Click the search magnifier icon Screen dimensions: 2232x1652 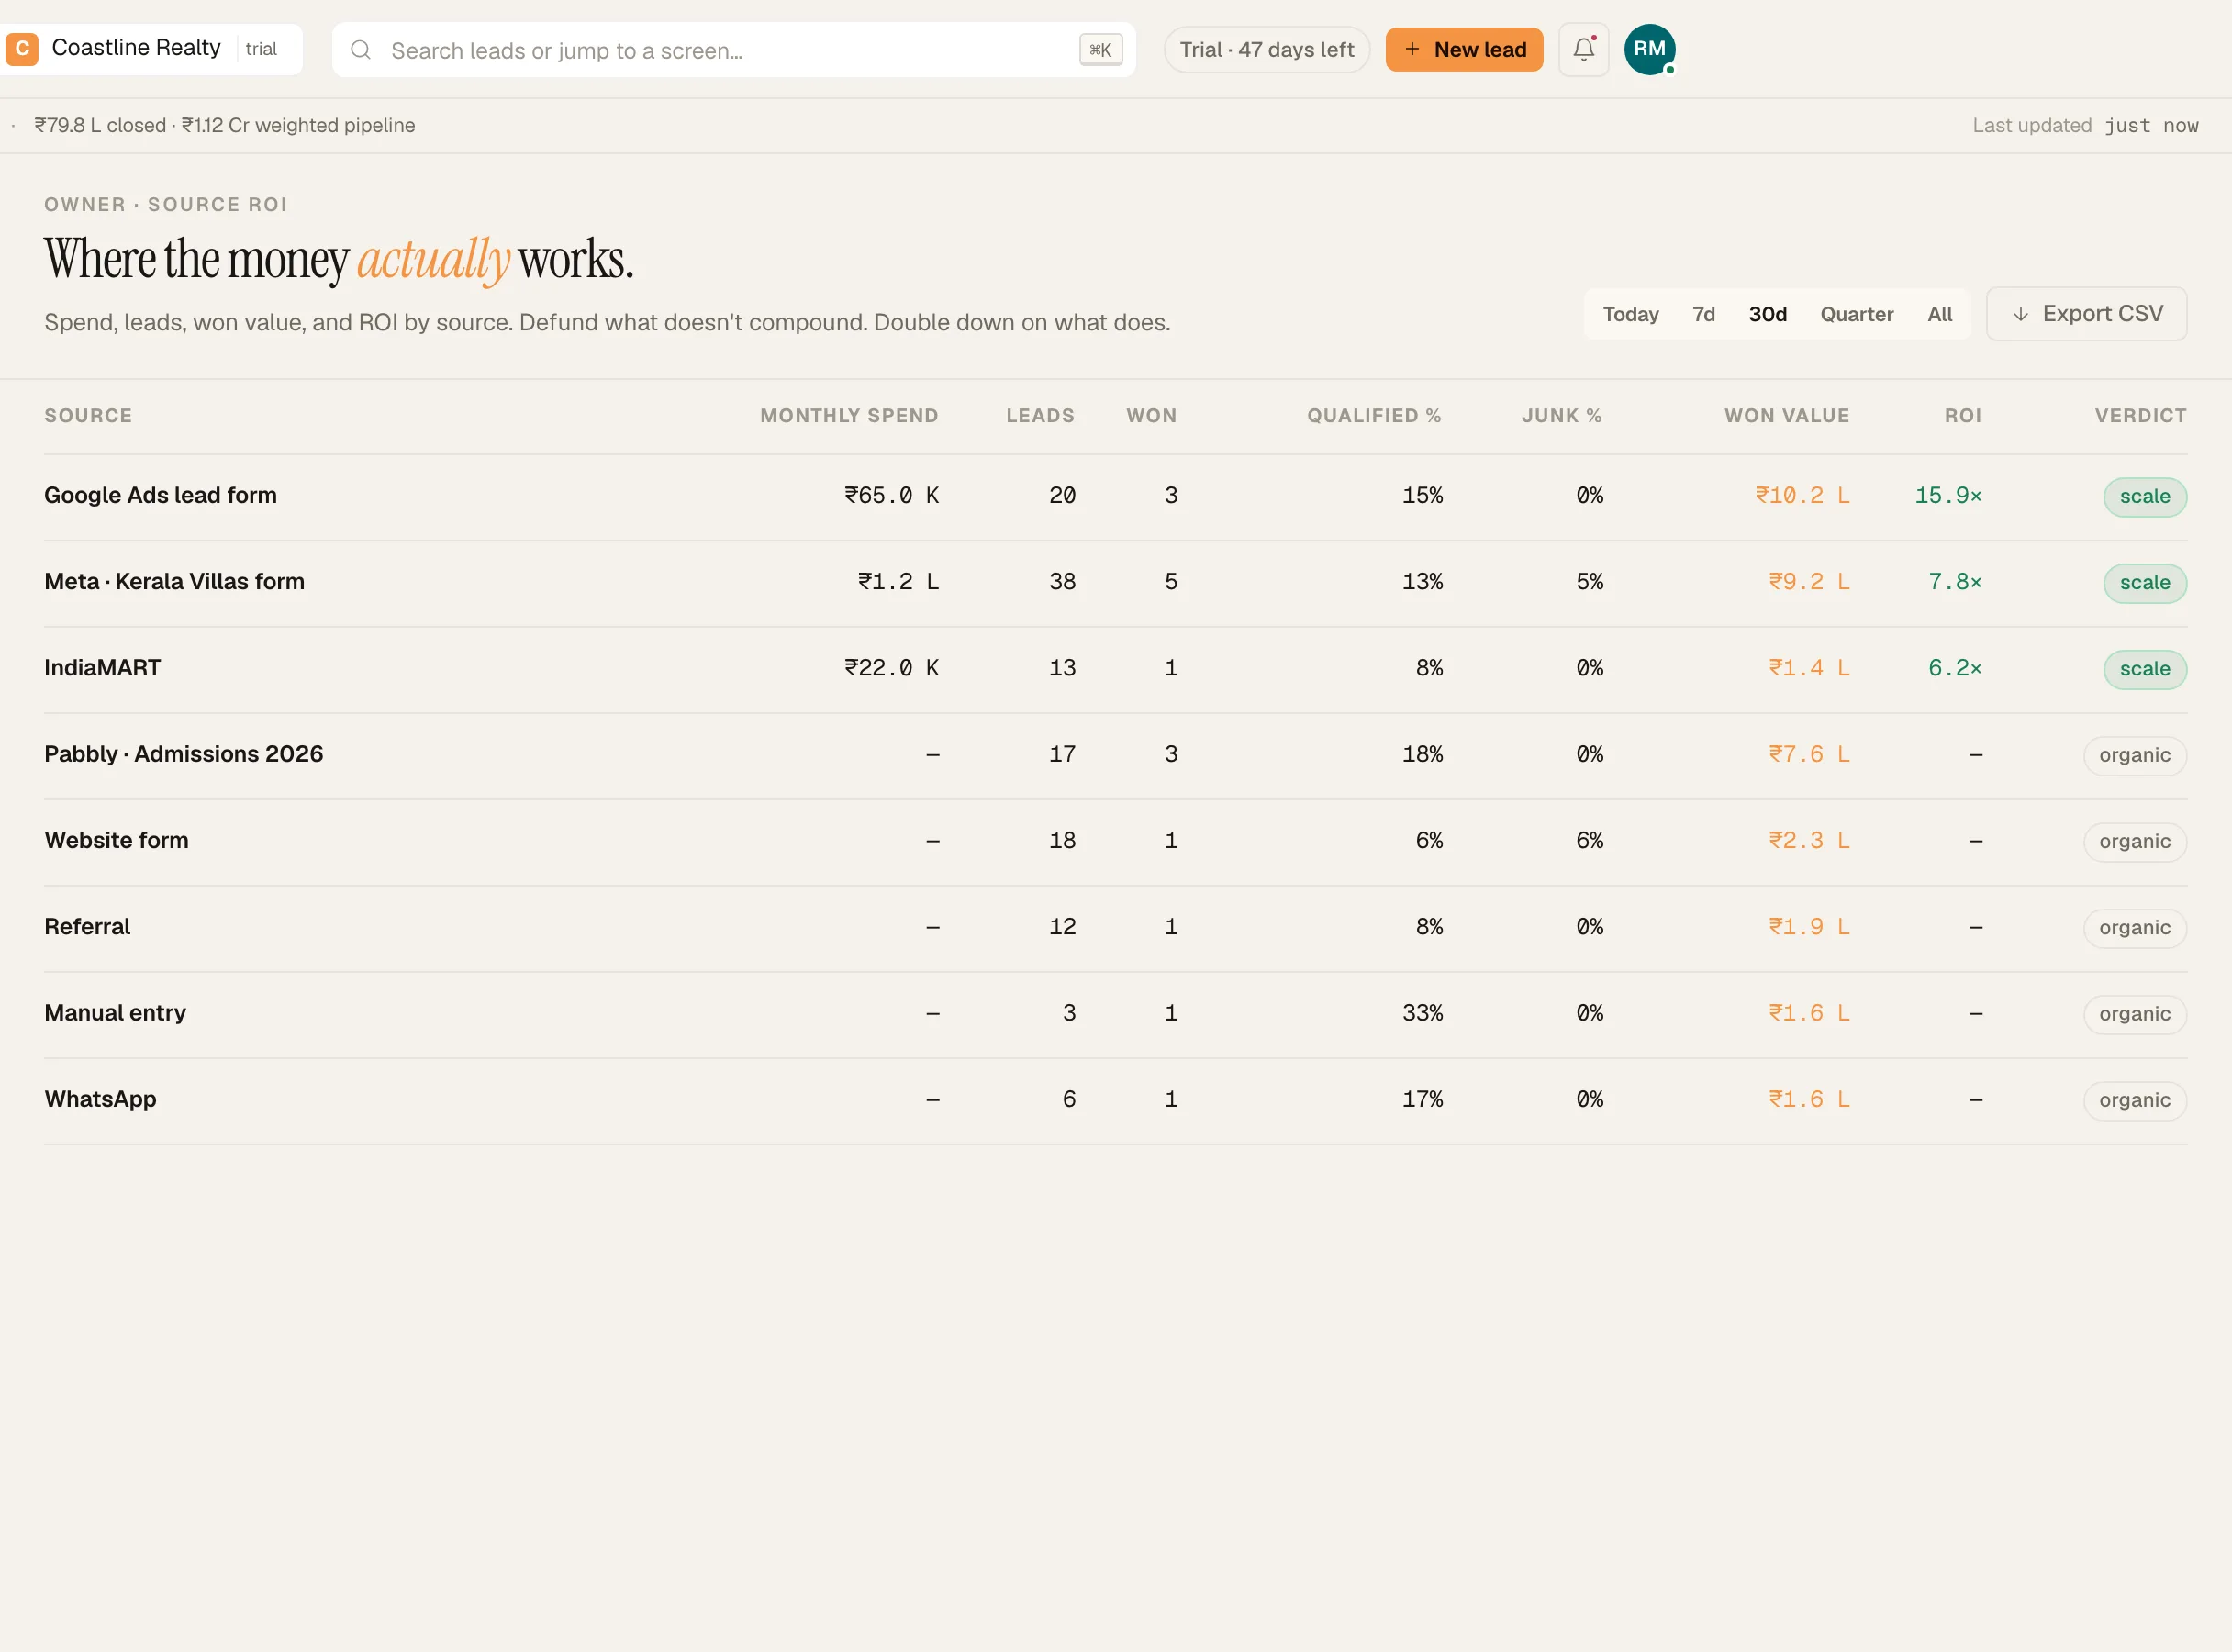click(361, 50)
